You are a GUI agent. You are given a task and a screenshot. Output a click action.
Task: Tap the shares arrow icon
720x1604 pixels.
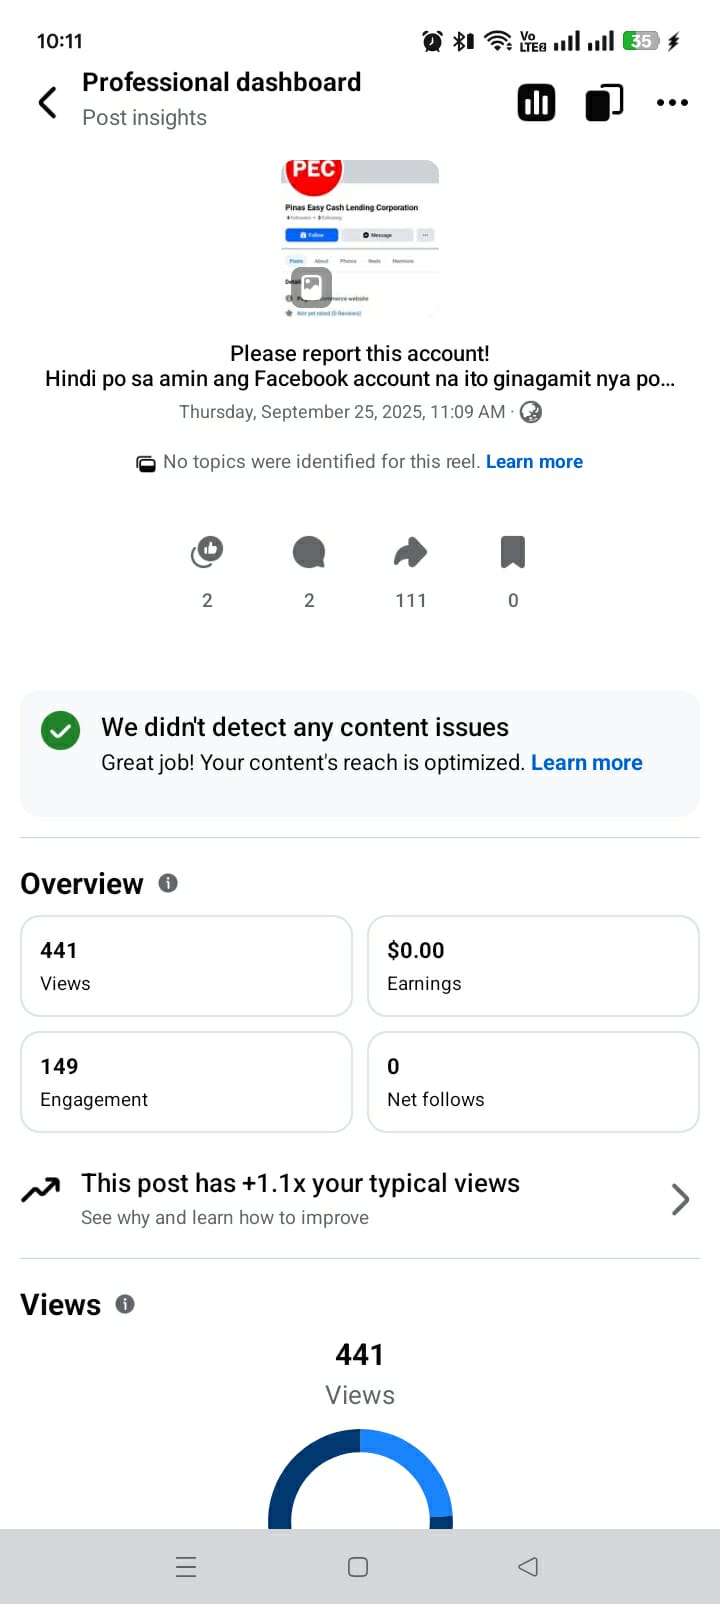click(411, 552)
